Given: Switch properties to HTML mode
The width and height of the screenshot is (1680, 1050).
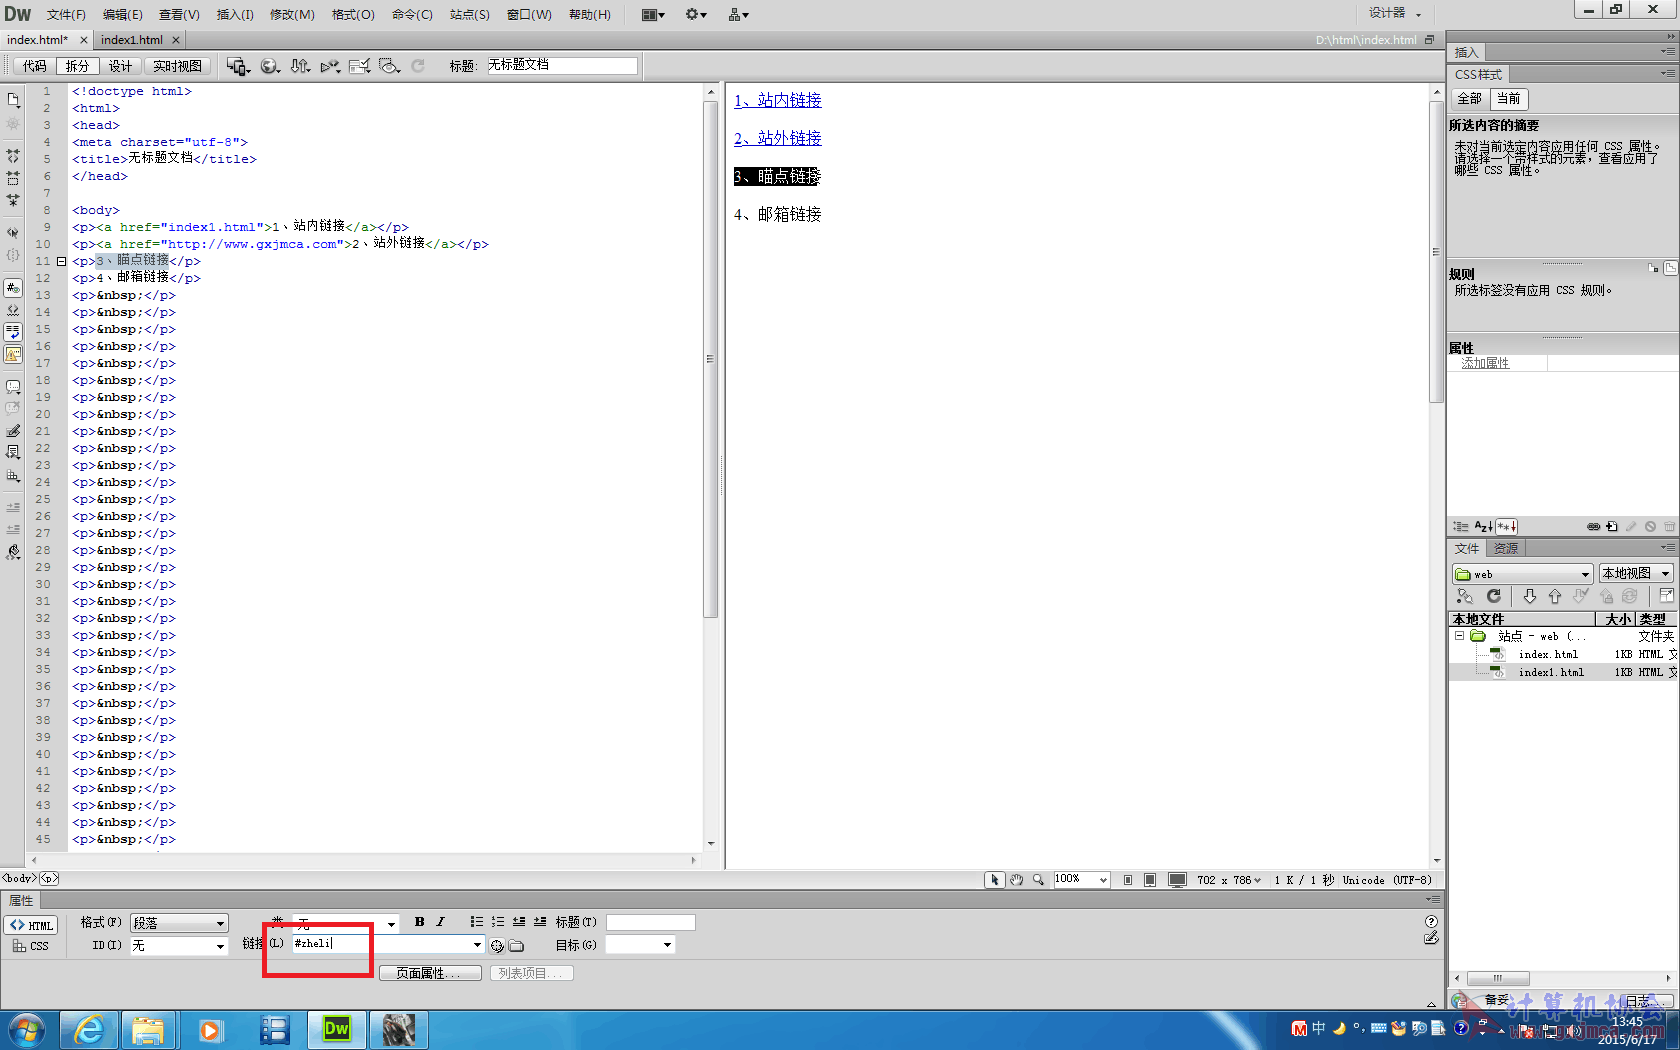Looking at the screenshot, I should pyautogui.click(x=31, y=925).
